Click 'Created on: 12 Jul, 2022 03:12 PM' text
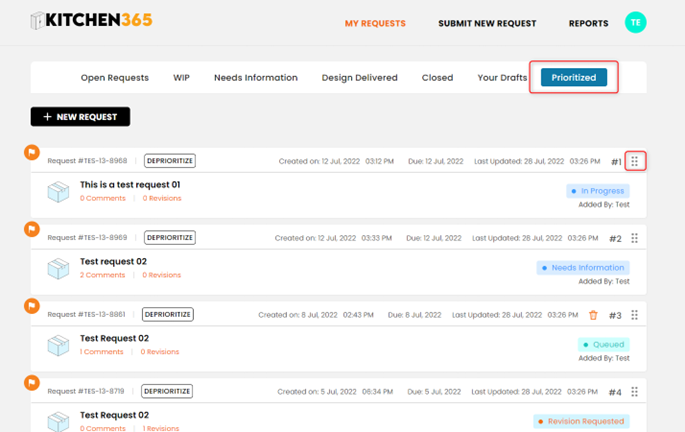 tap(336, 161)
